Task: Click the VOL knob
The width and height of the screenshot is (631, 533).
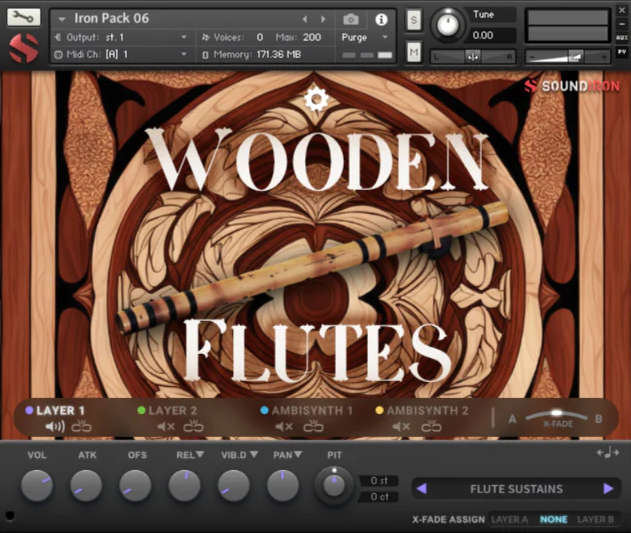Action: 36,486
